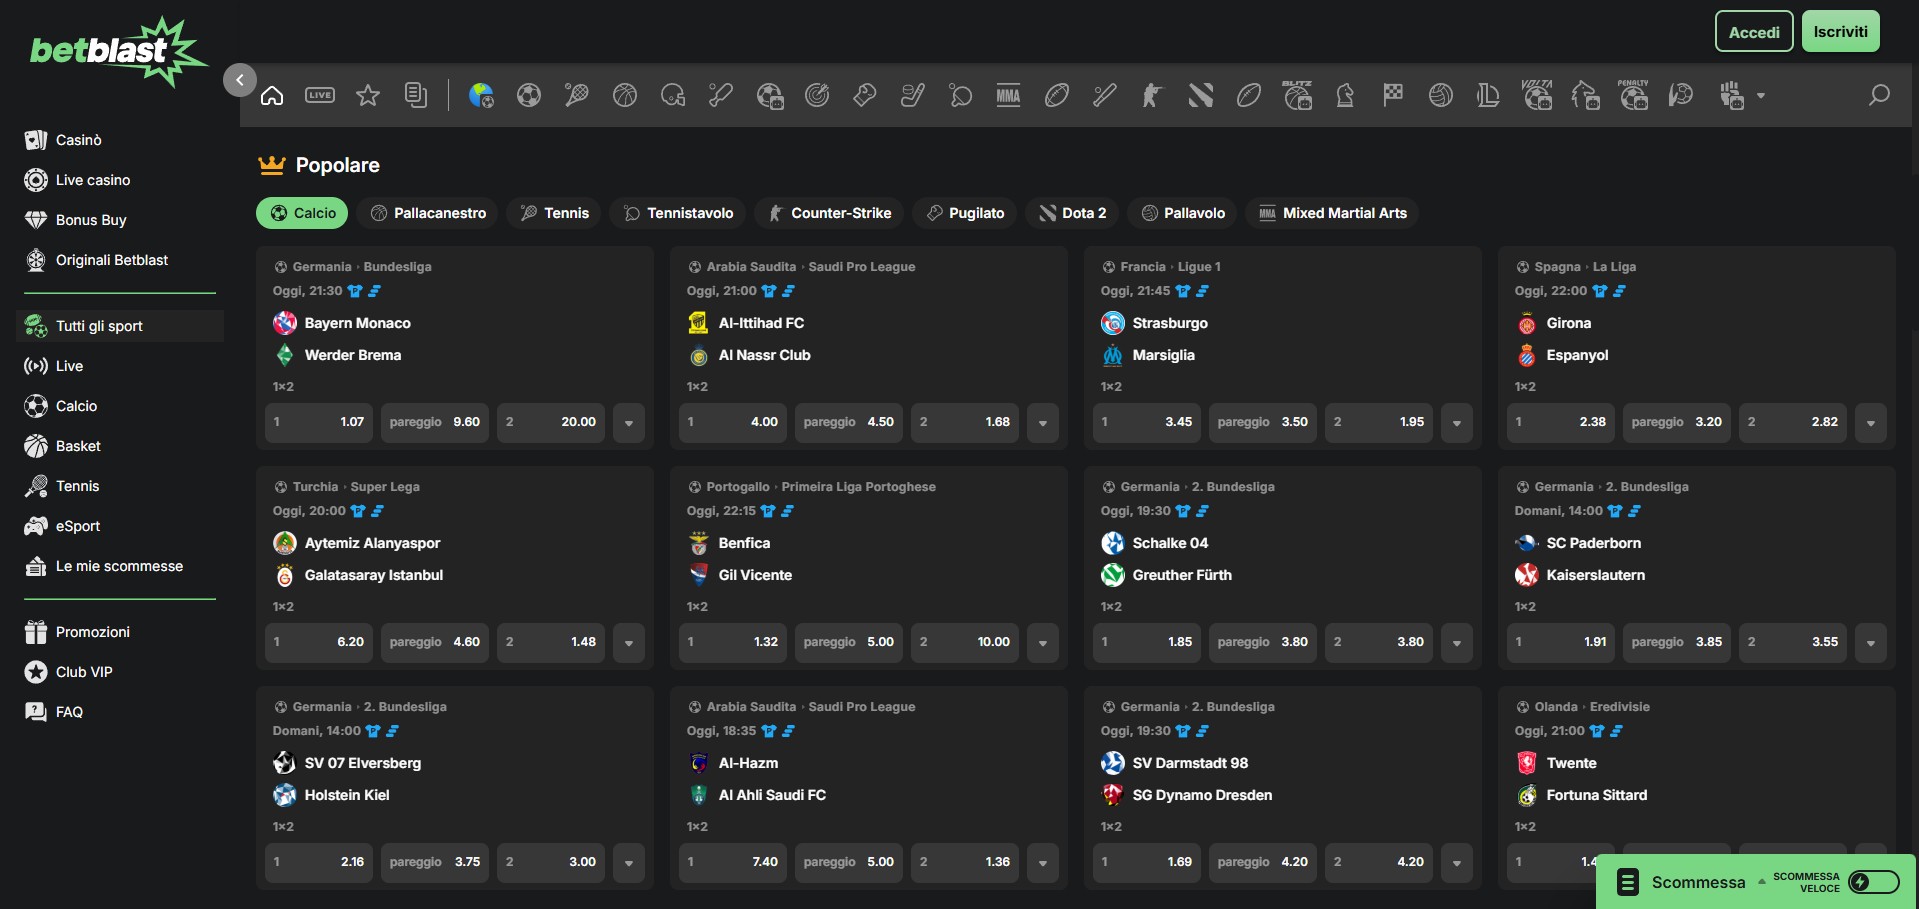
Task: Select the checkered flag racing icon
Action: [x=1393, y=96]
